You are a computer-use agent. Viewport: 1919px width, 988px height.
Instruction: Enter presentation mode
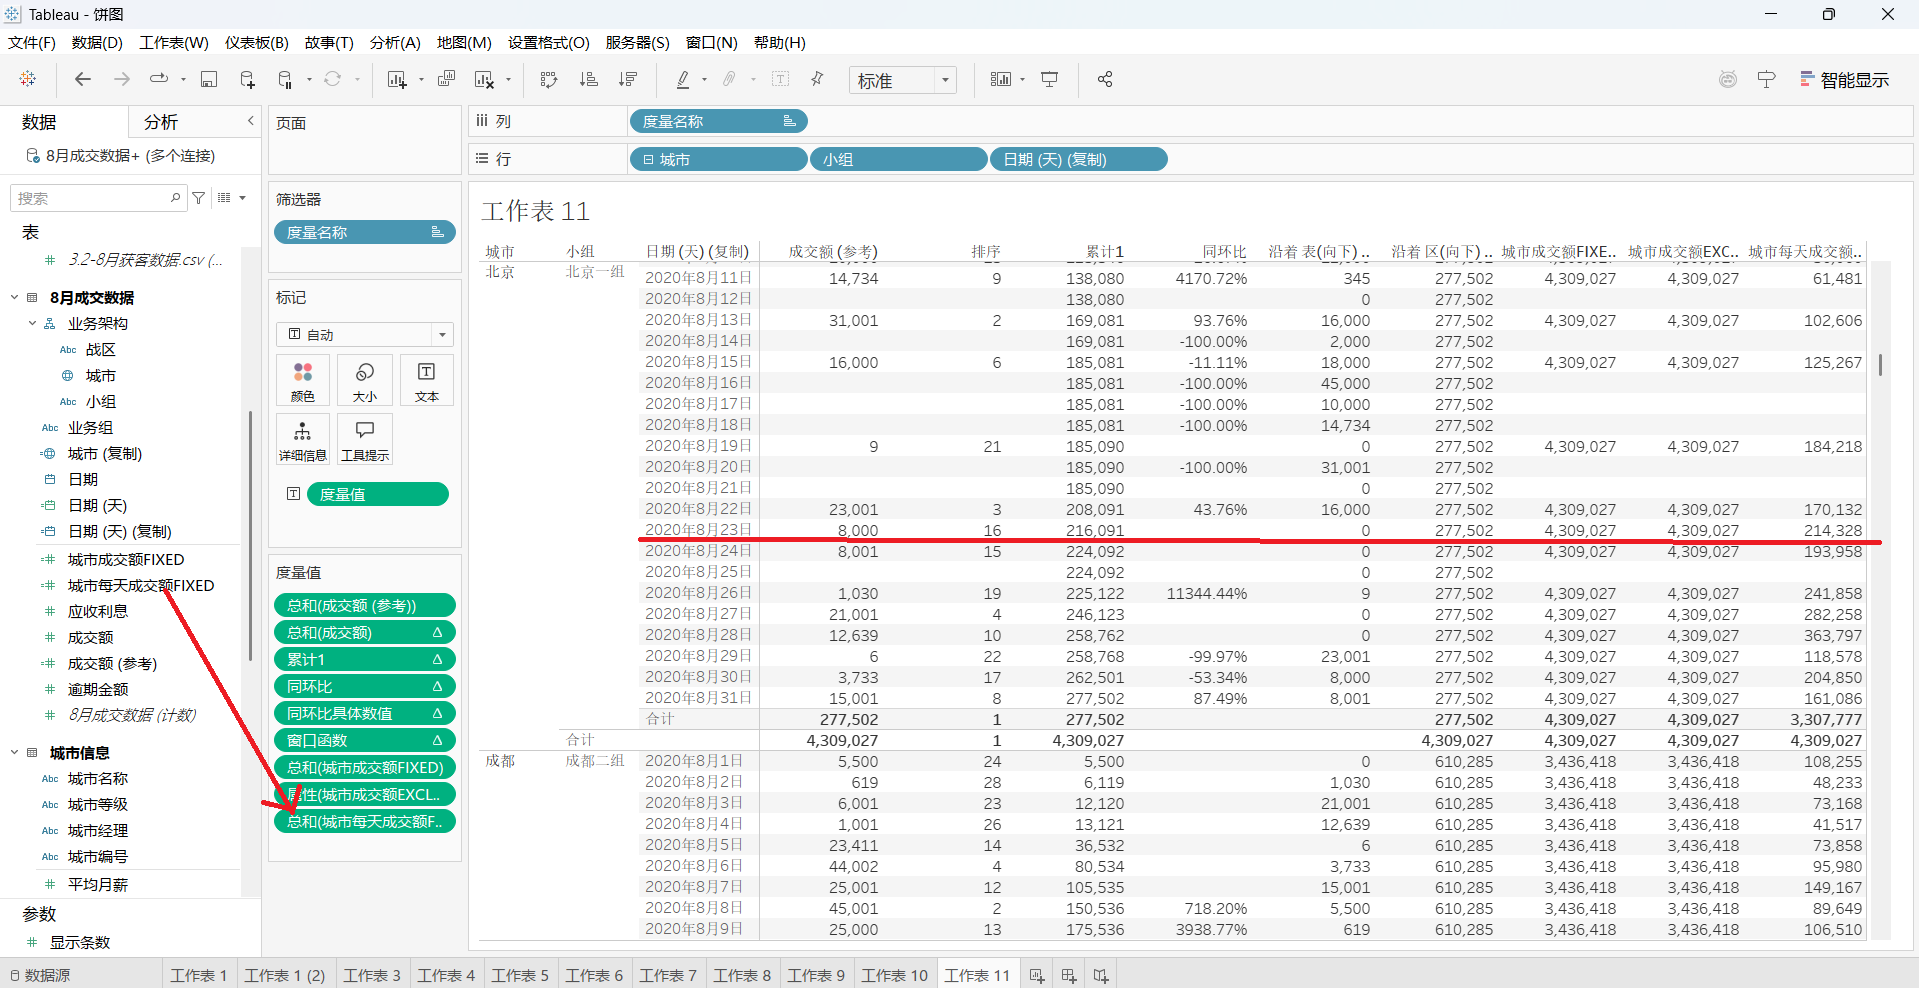pos(1050,79)
